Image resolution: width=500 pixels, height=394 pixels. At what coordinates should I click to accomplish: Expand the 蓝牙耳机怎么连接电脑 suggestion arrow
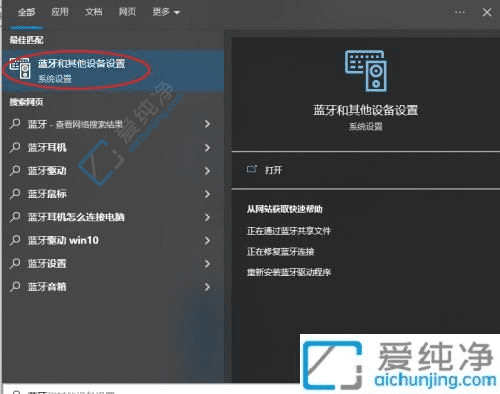tap(207, 217)
